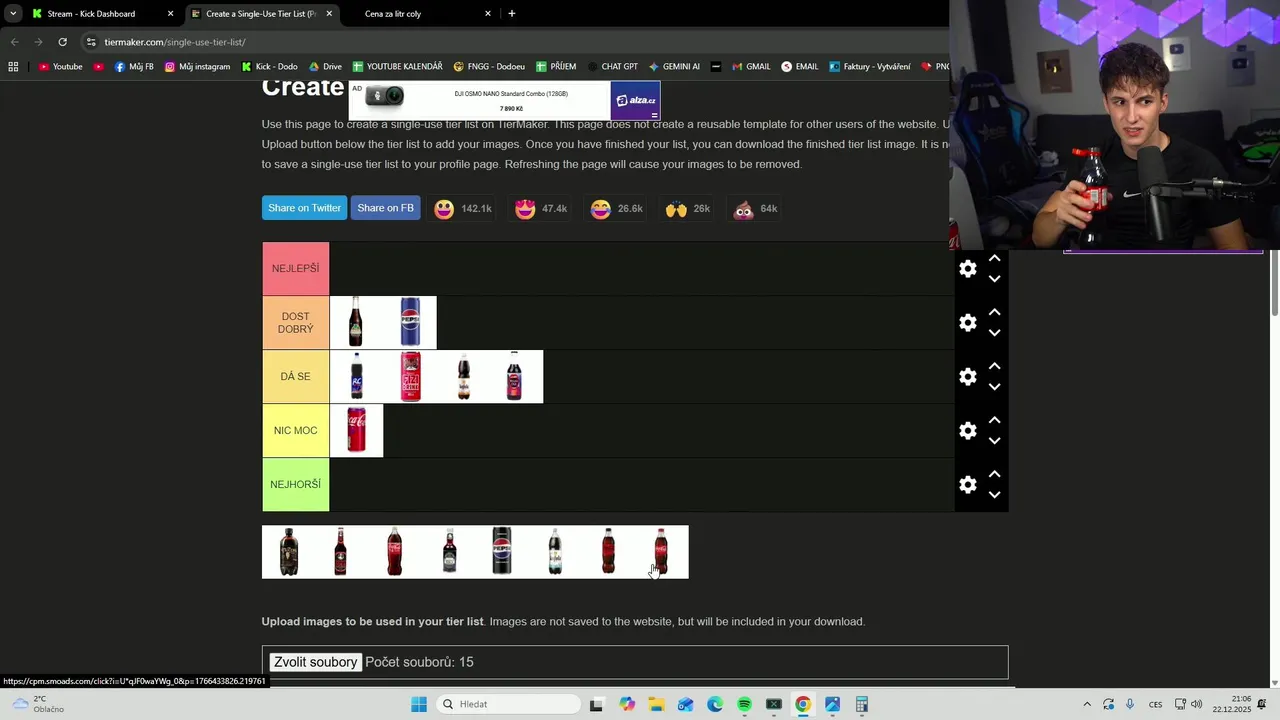Open Youtube bookmark

pyautogui.click(x=60, y=67)
